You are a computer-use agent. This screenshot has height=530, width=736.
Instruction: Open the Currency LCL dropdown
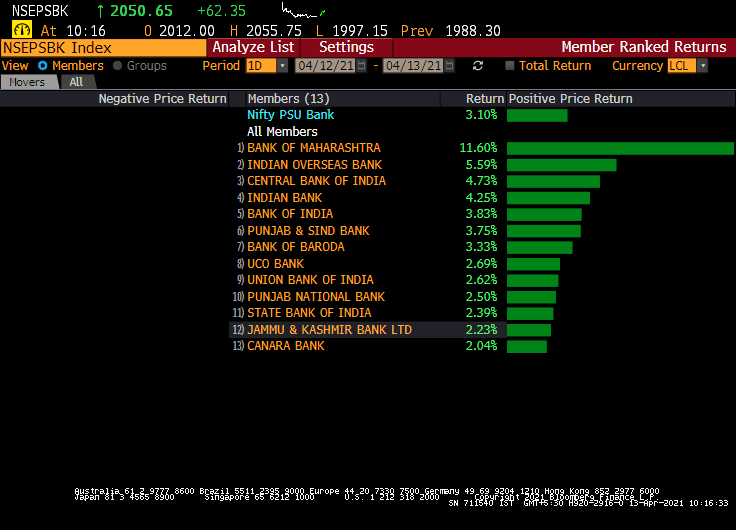(x=702, y=66)
